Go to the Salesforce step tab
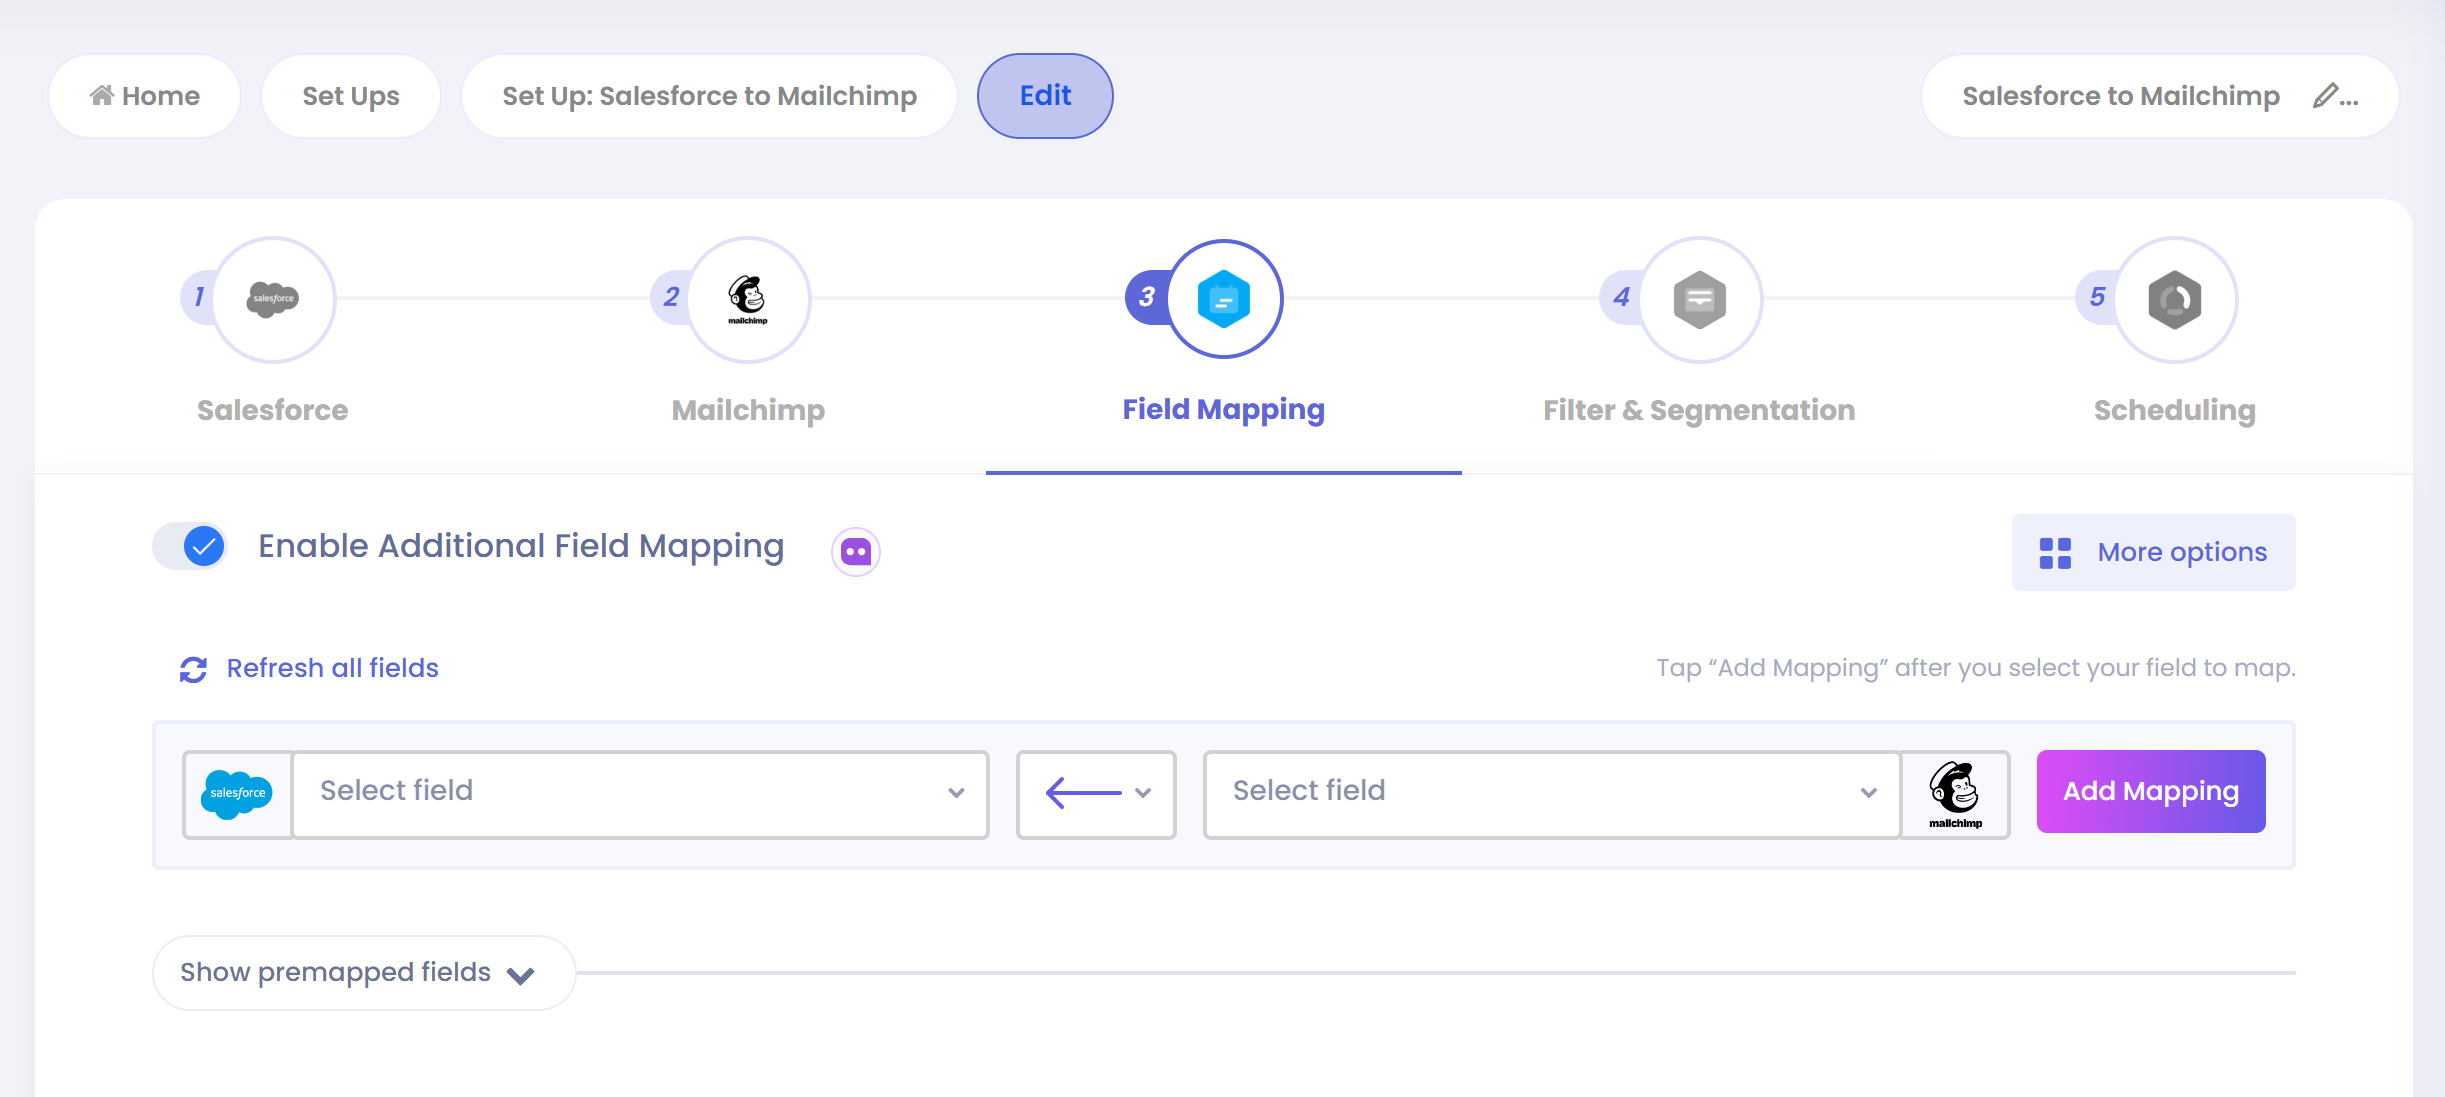This screenshot has height=1097, width=2445. 273,335
